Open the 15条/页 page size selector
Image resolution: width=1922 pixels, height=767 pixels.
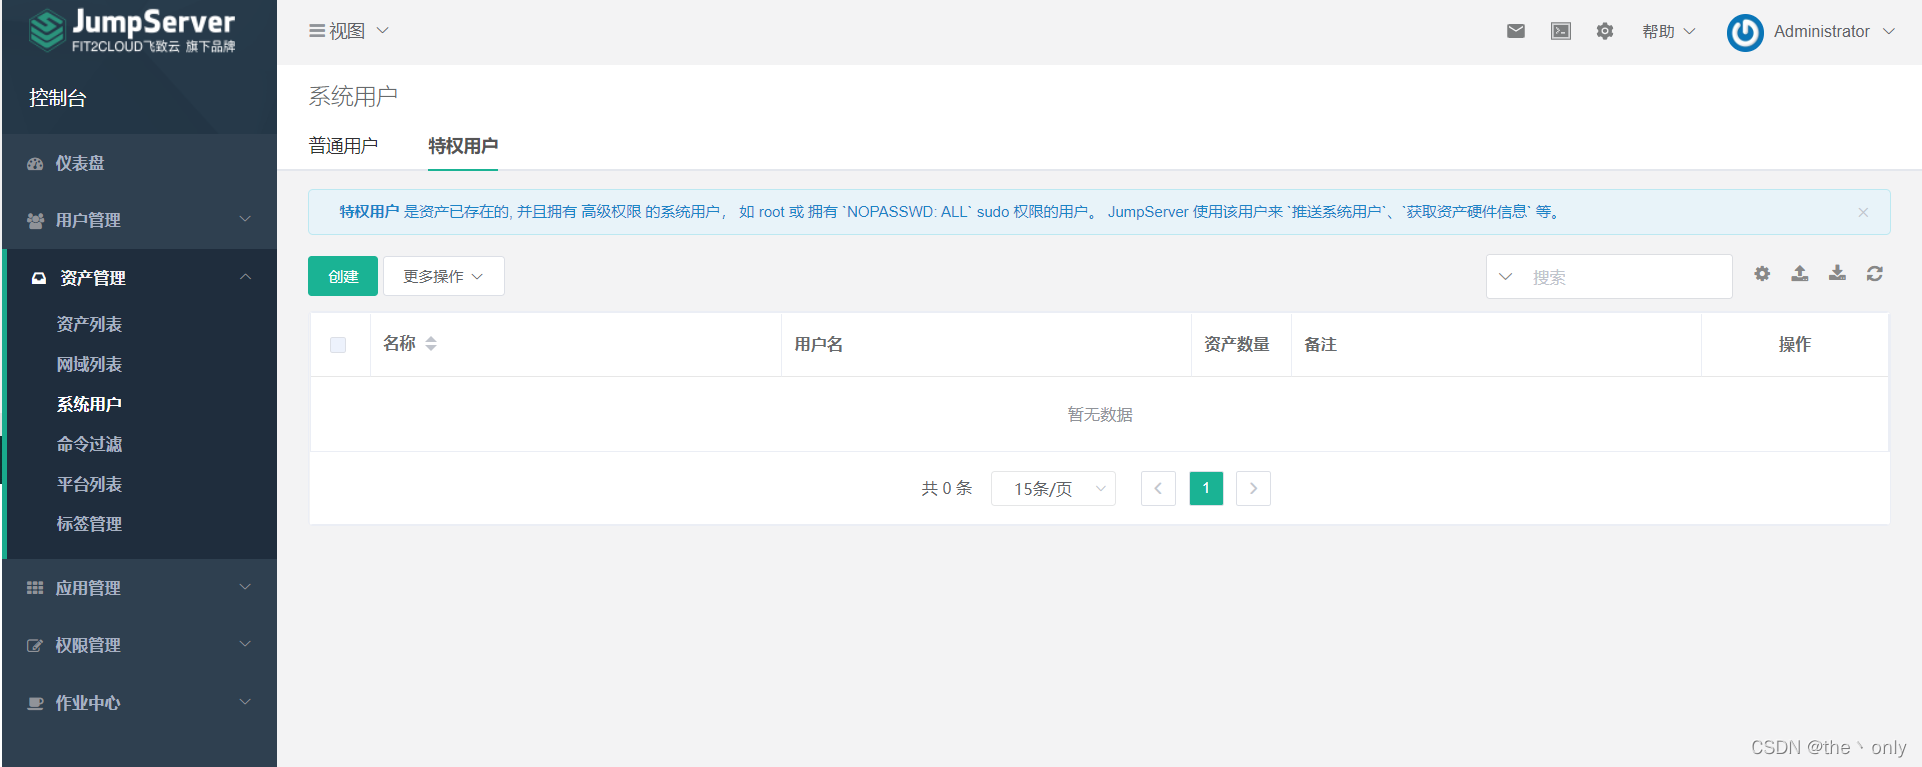coord(1053,488)
